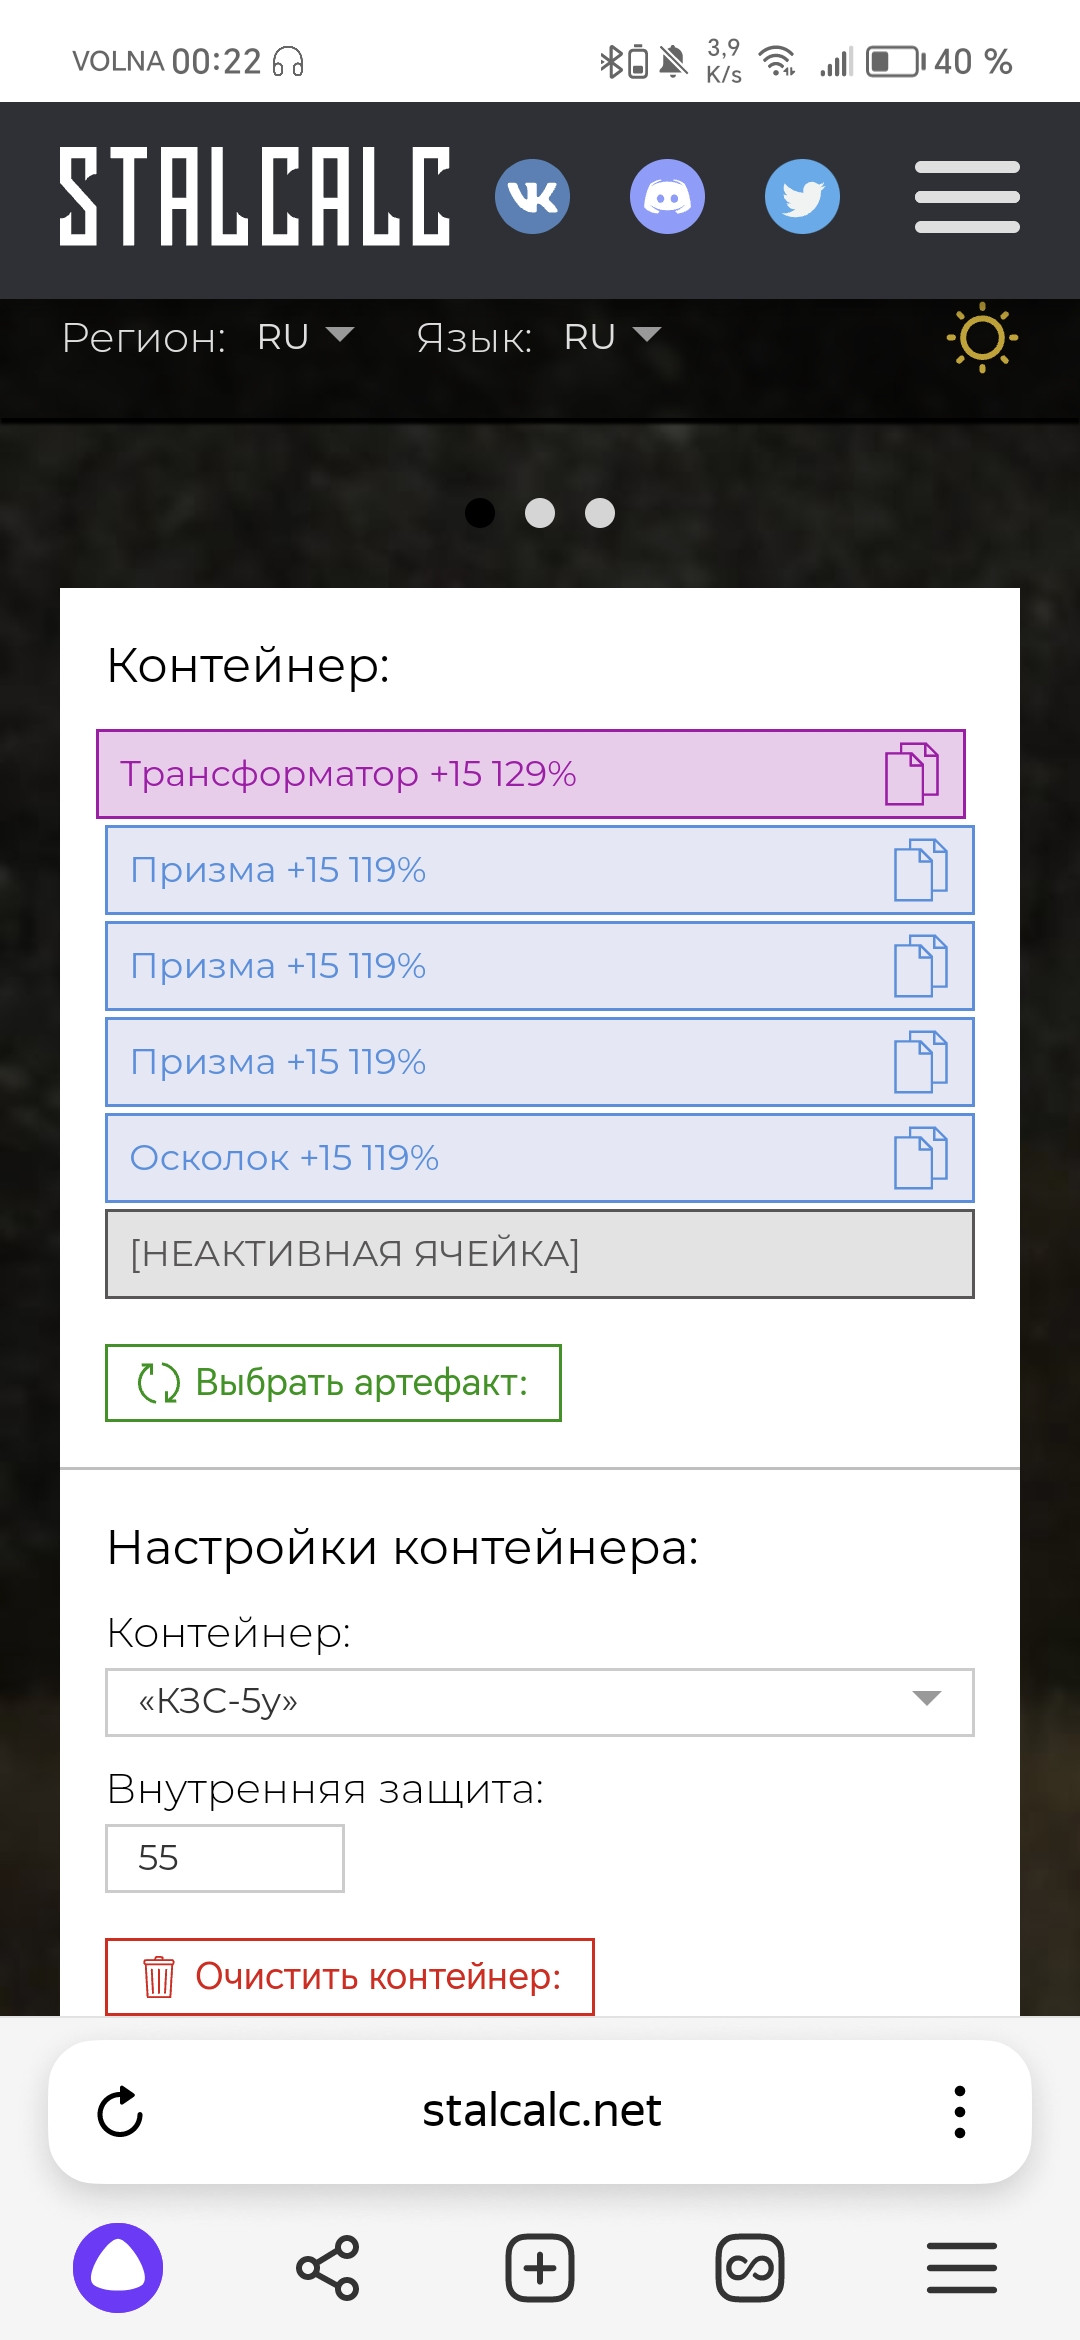Image resolution: width=1080 pixels, height=2340 pixels.
Task: Copy the Трансформатор +15 129% artifact
Action: pyautogui.click(x=912, y=774)
